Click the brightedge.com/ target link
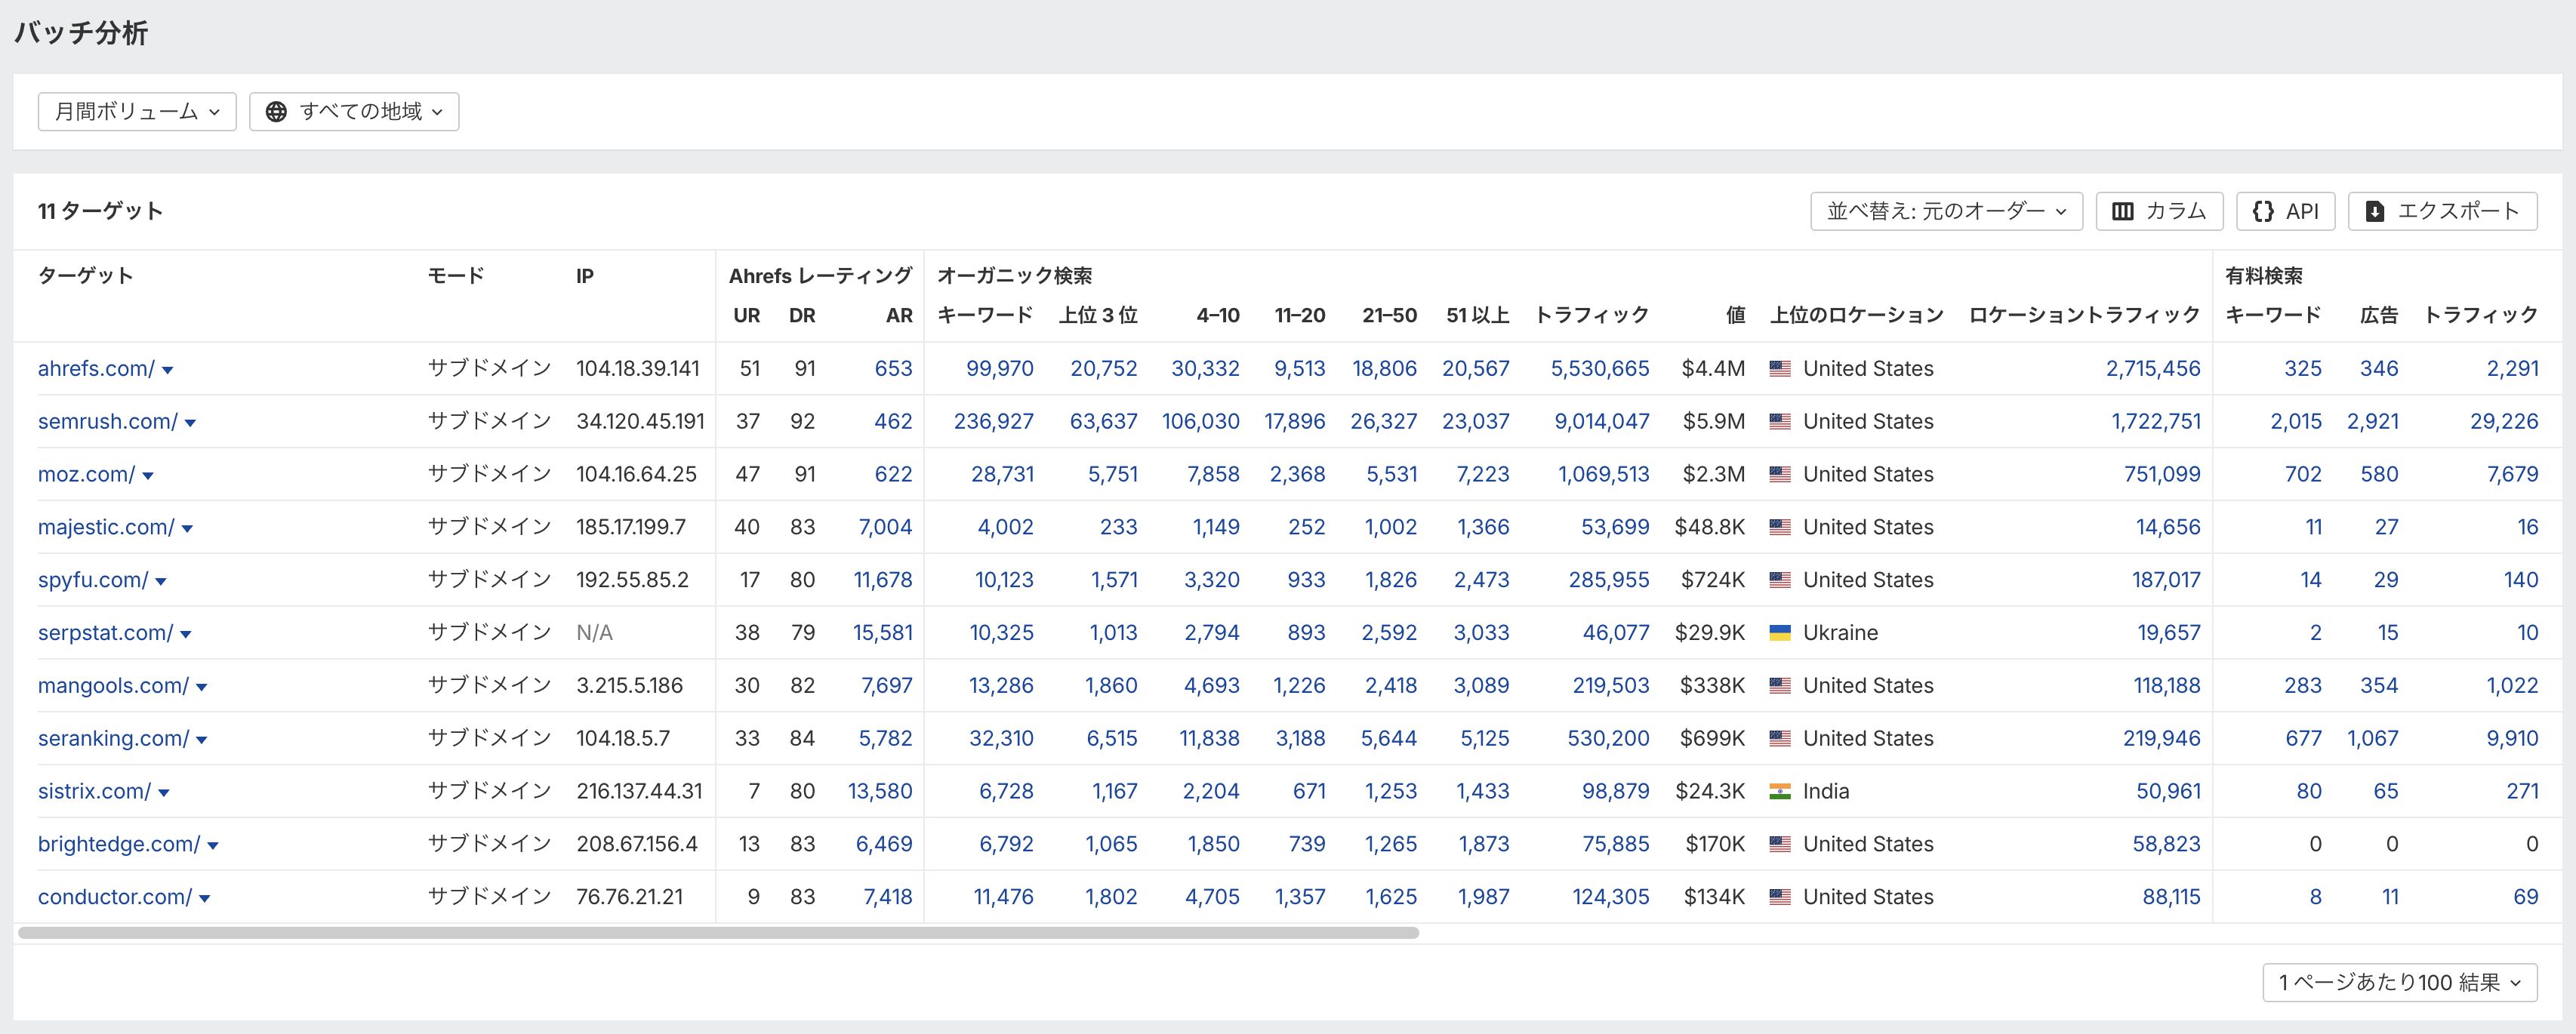 (119, 844)
